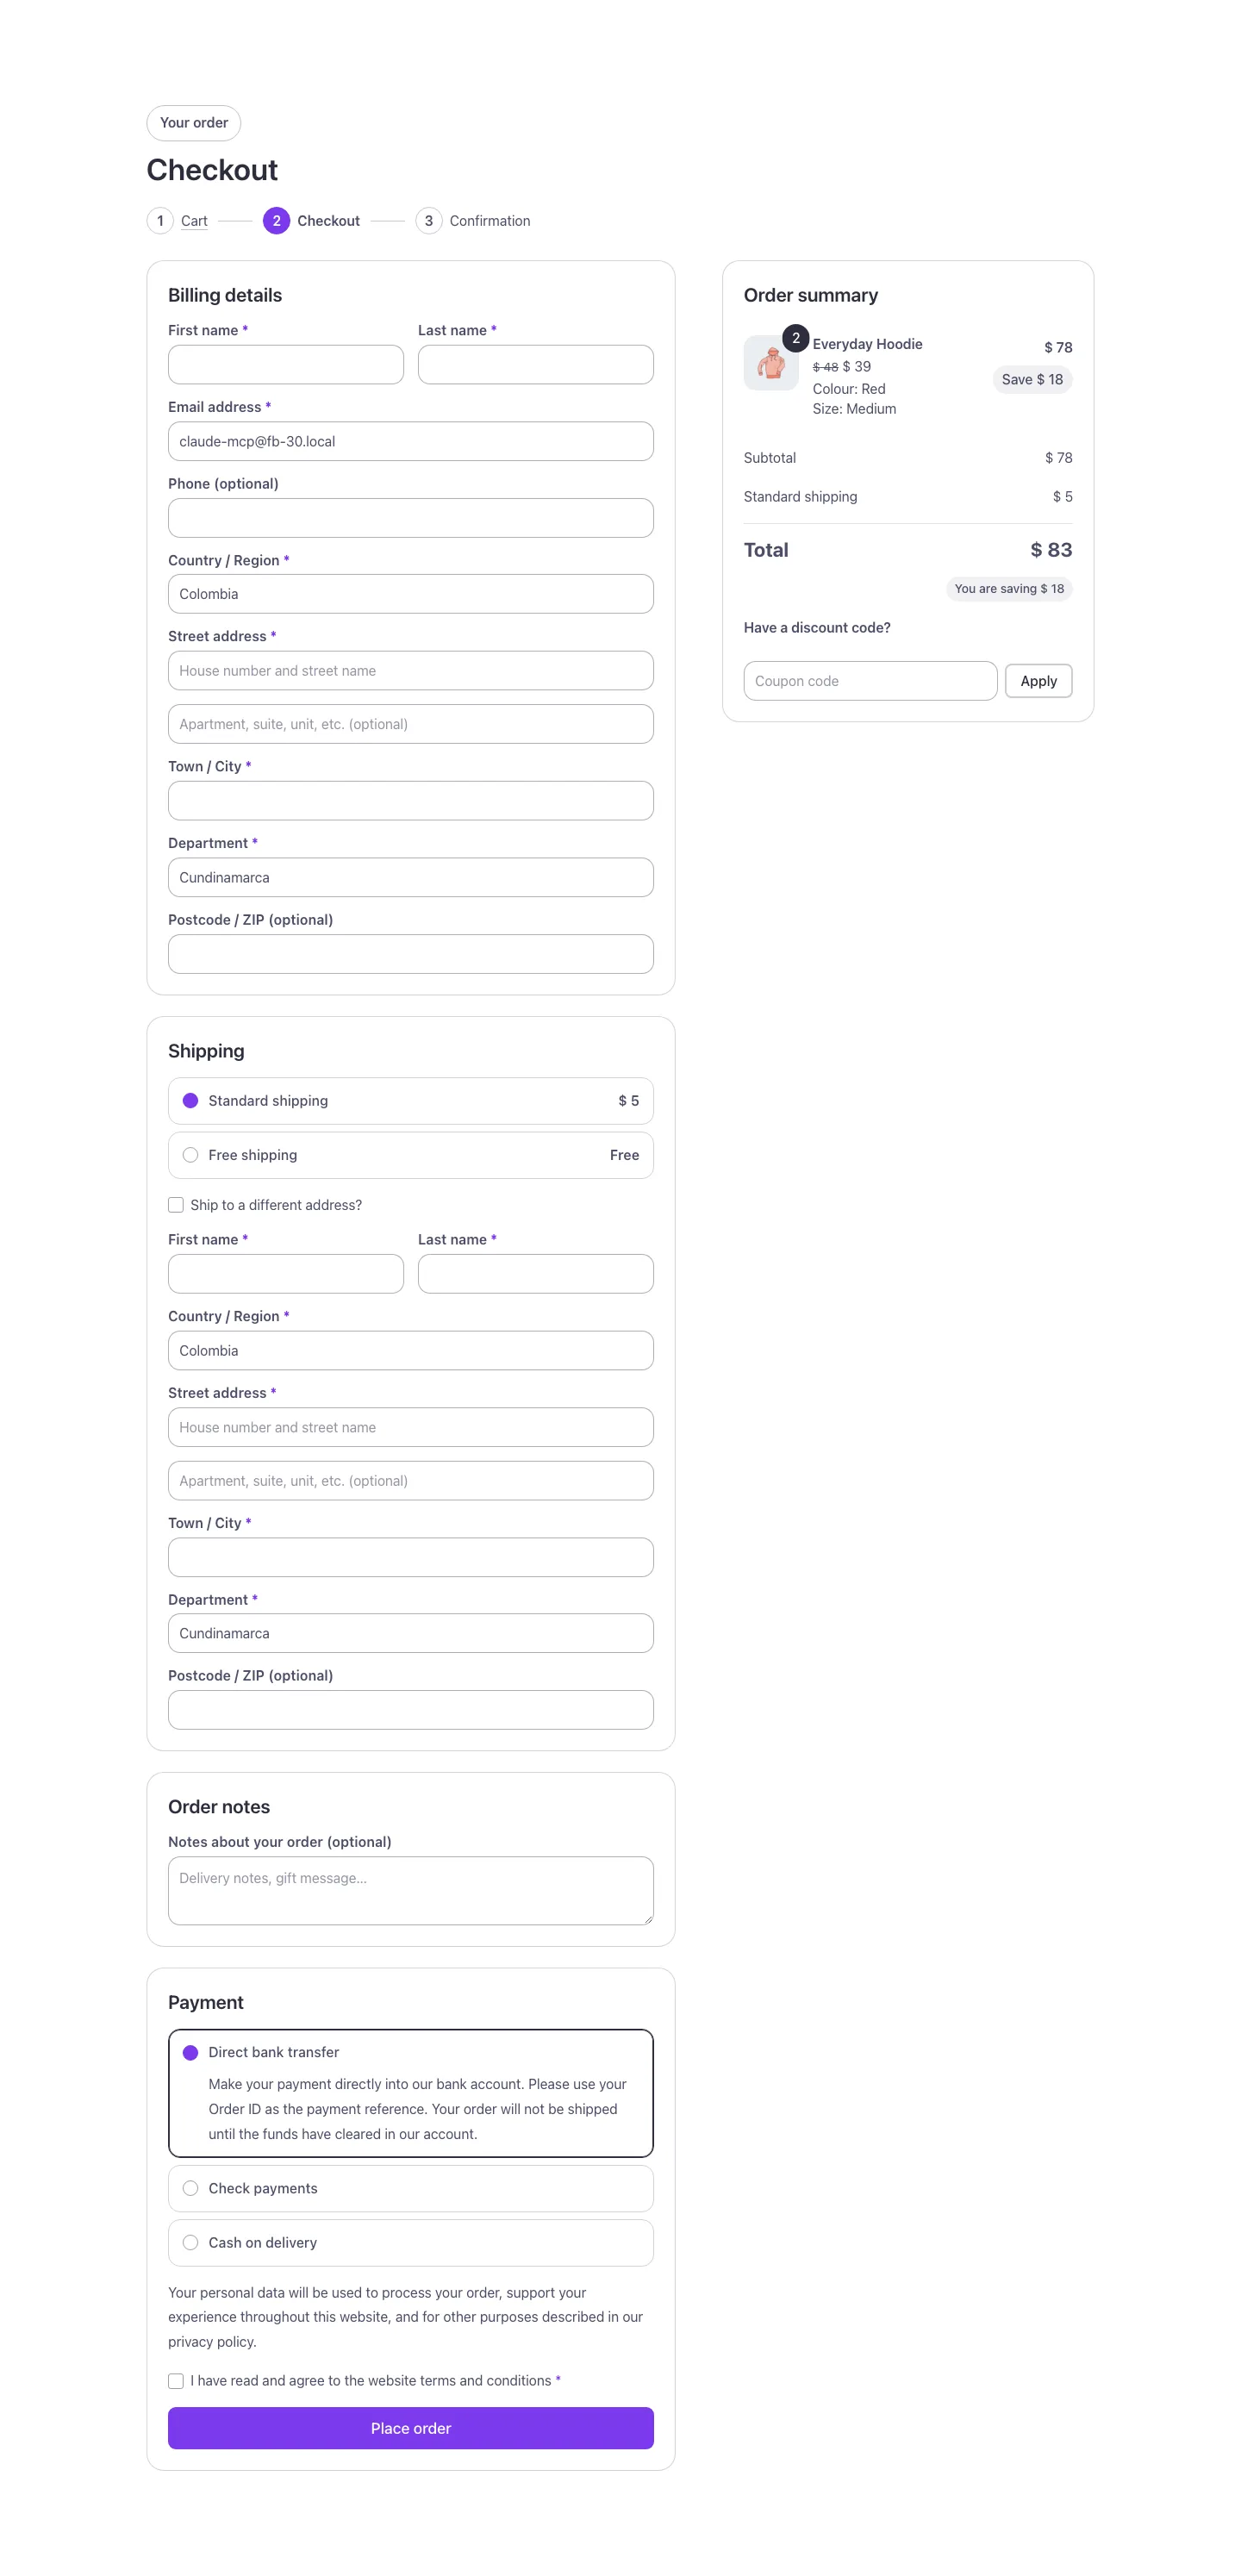Click step 2 Checkout circle icon
Screen dimensions: 1241x2576
tap(277, 221)
